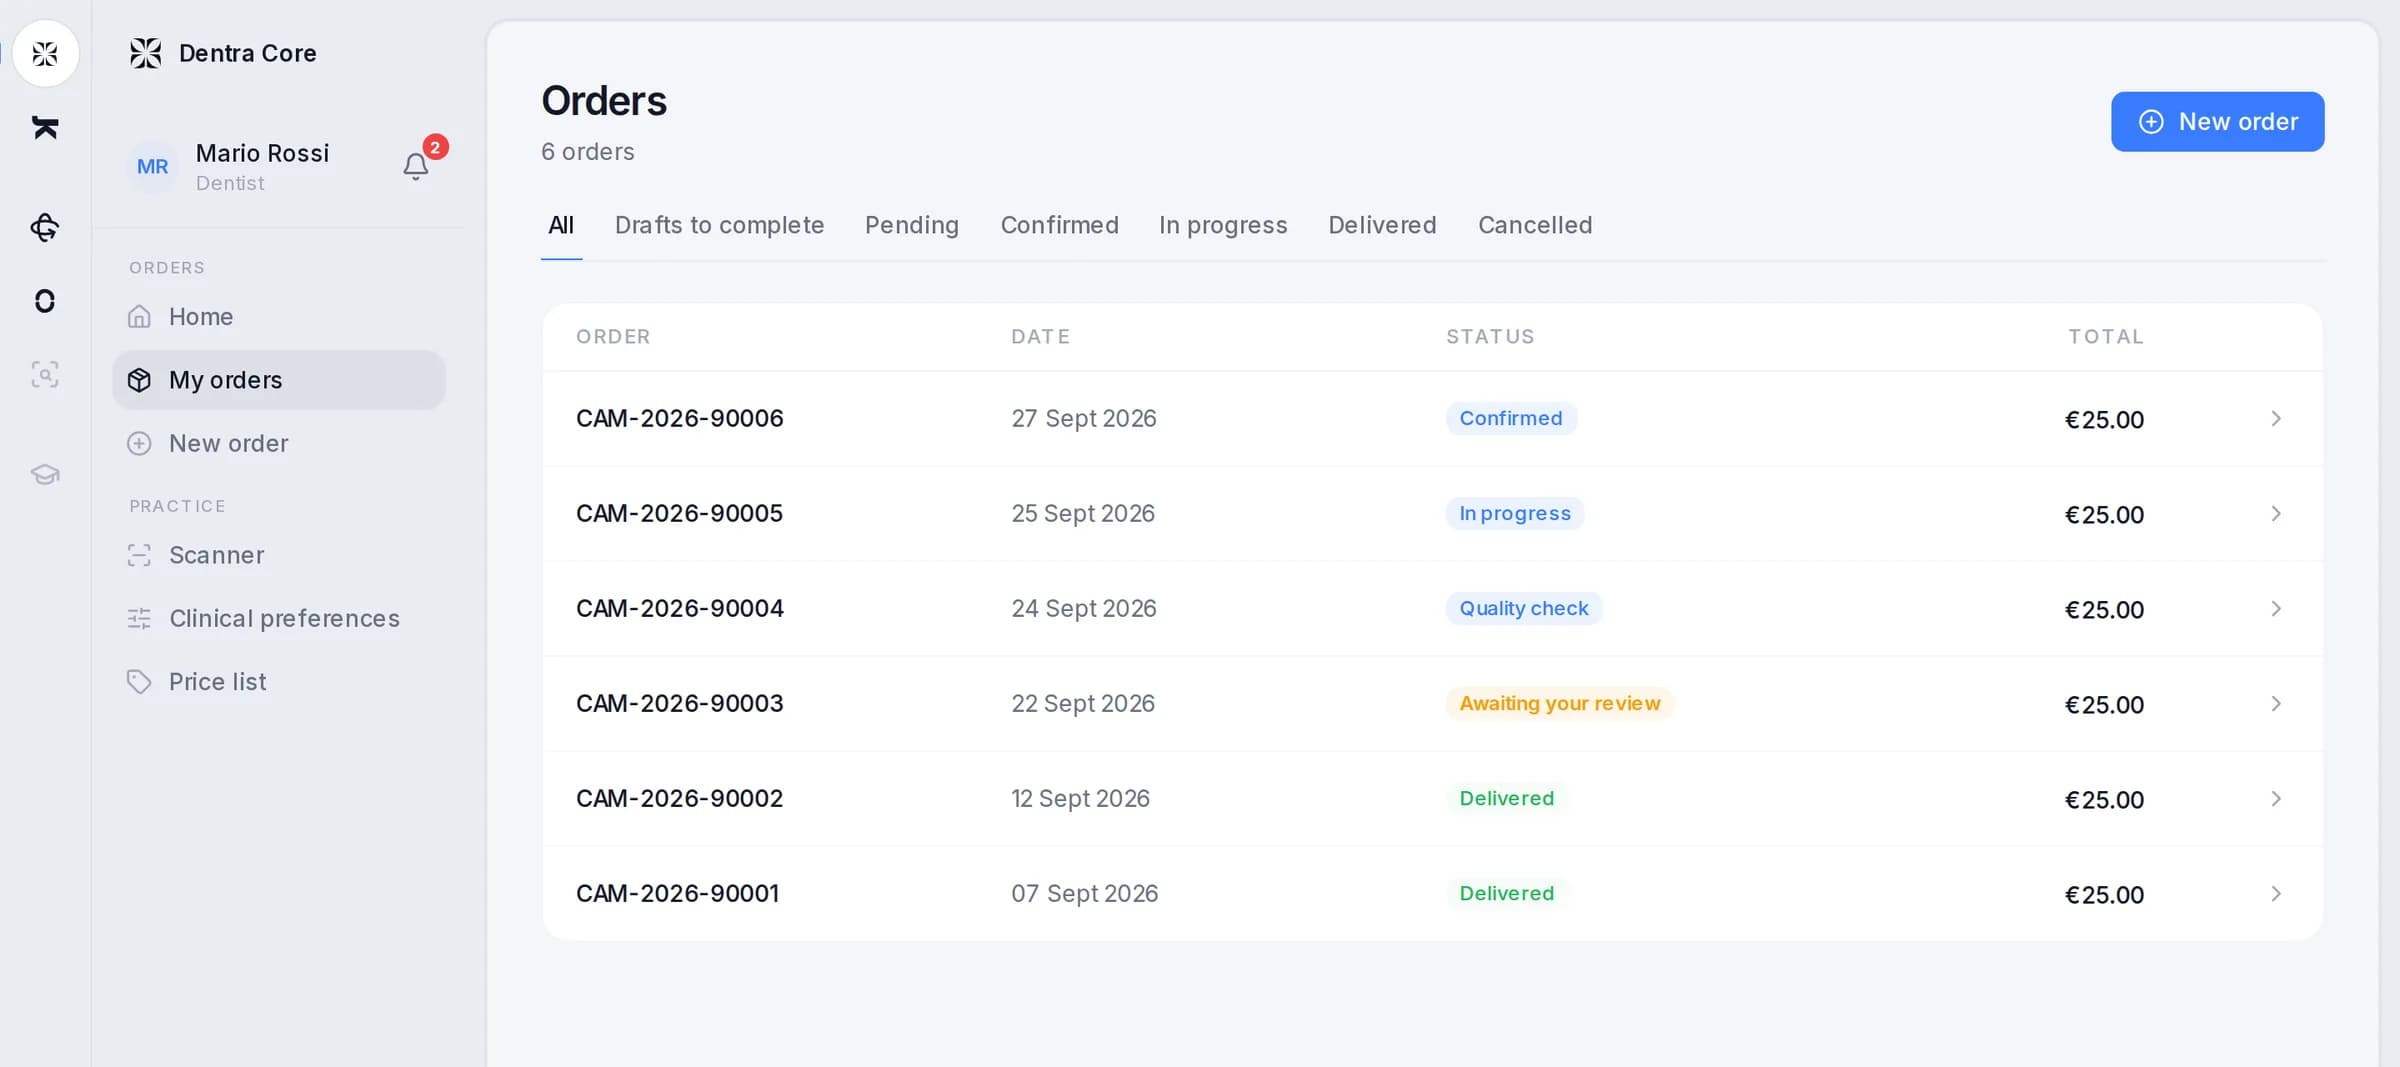The height and width of the screenshot is (1067, 2400).
Task: Click the date 07 Sept 2026
Action: [x=1085, y=894]
